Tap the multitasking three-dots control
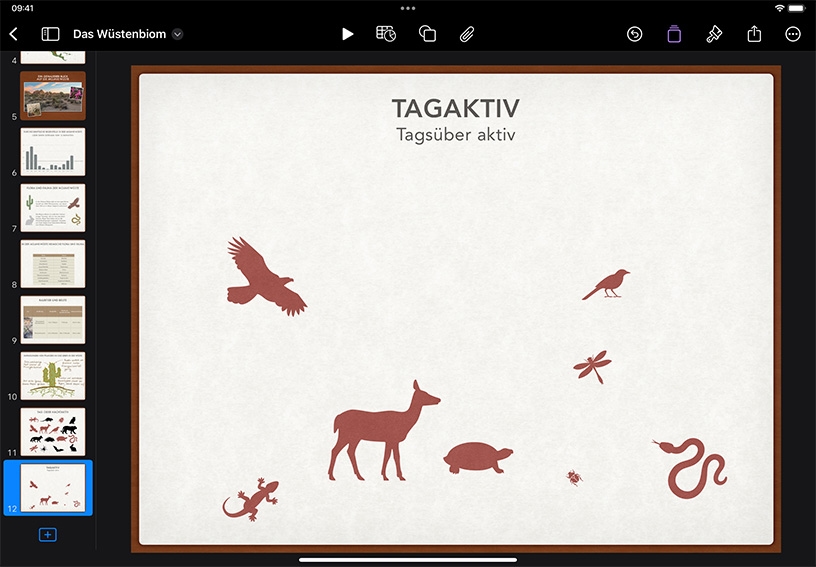The width and height of the screenshot is (816, 567). (x=408, y=8)
